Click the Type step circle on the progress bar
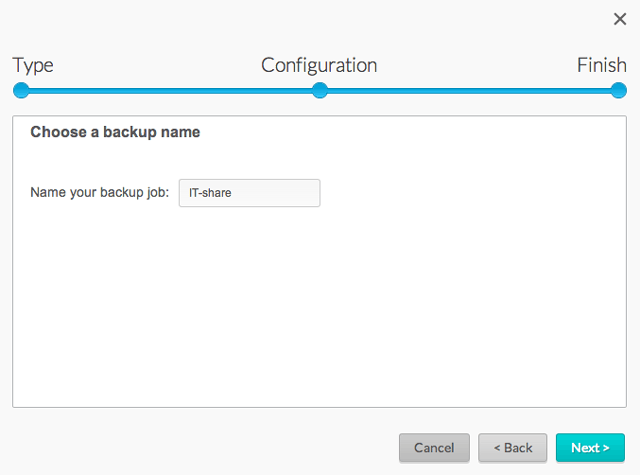 (21, 90)
